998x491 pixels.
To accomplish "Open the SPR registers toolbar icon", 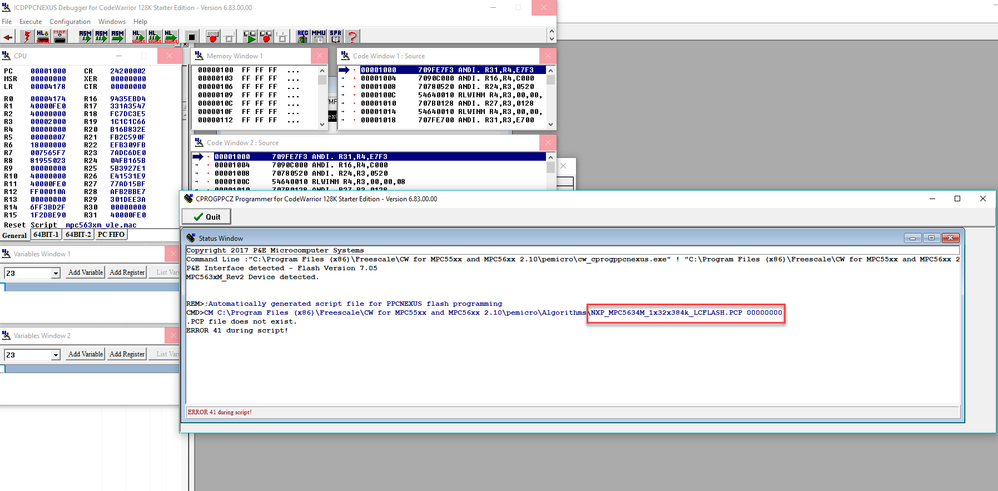I will tap(335, 37).
